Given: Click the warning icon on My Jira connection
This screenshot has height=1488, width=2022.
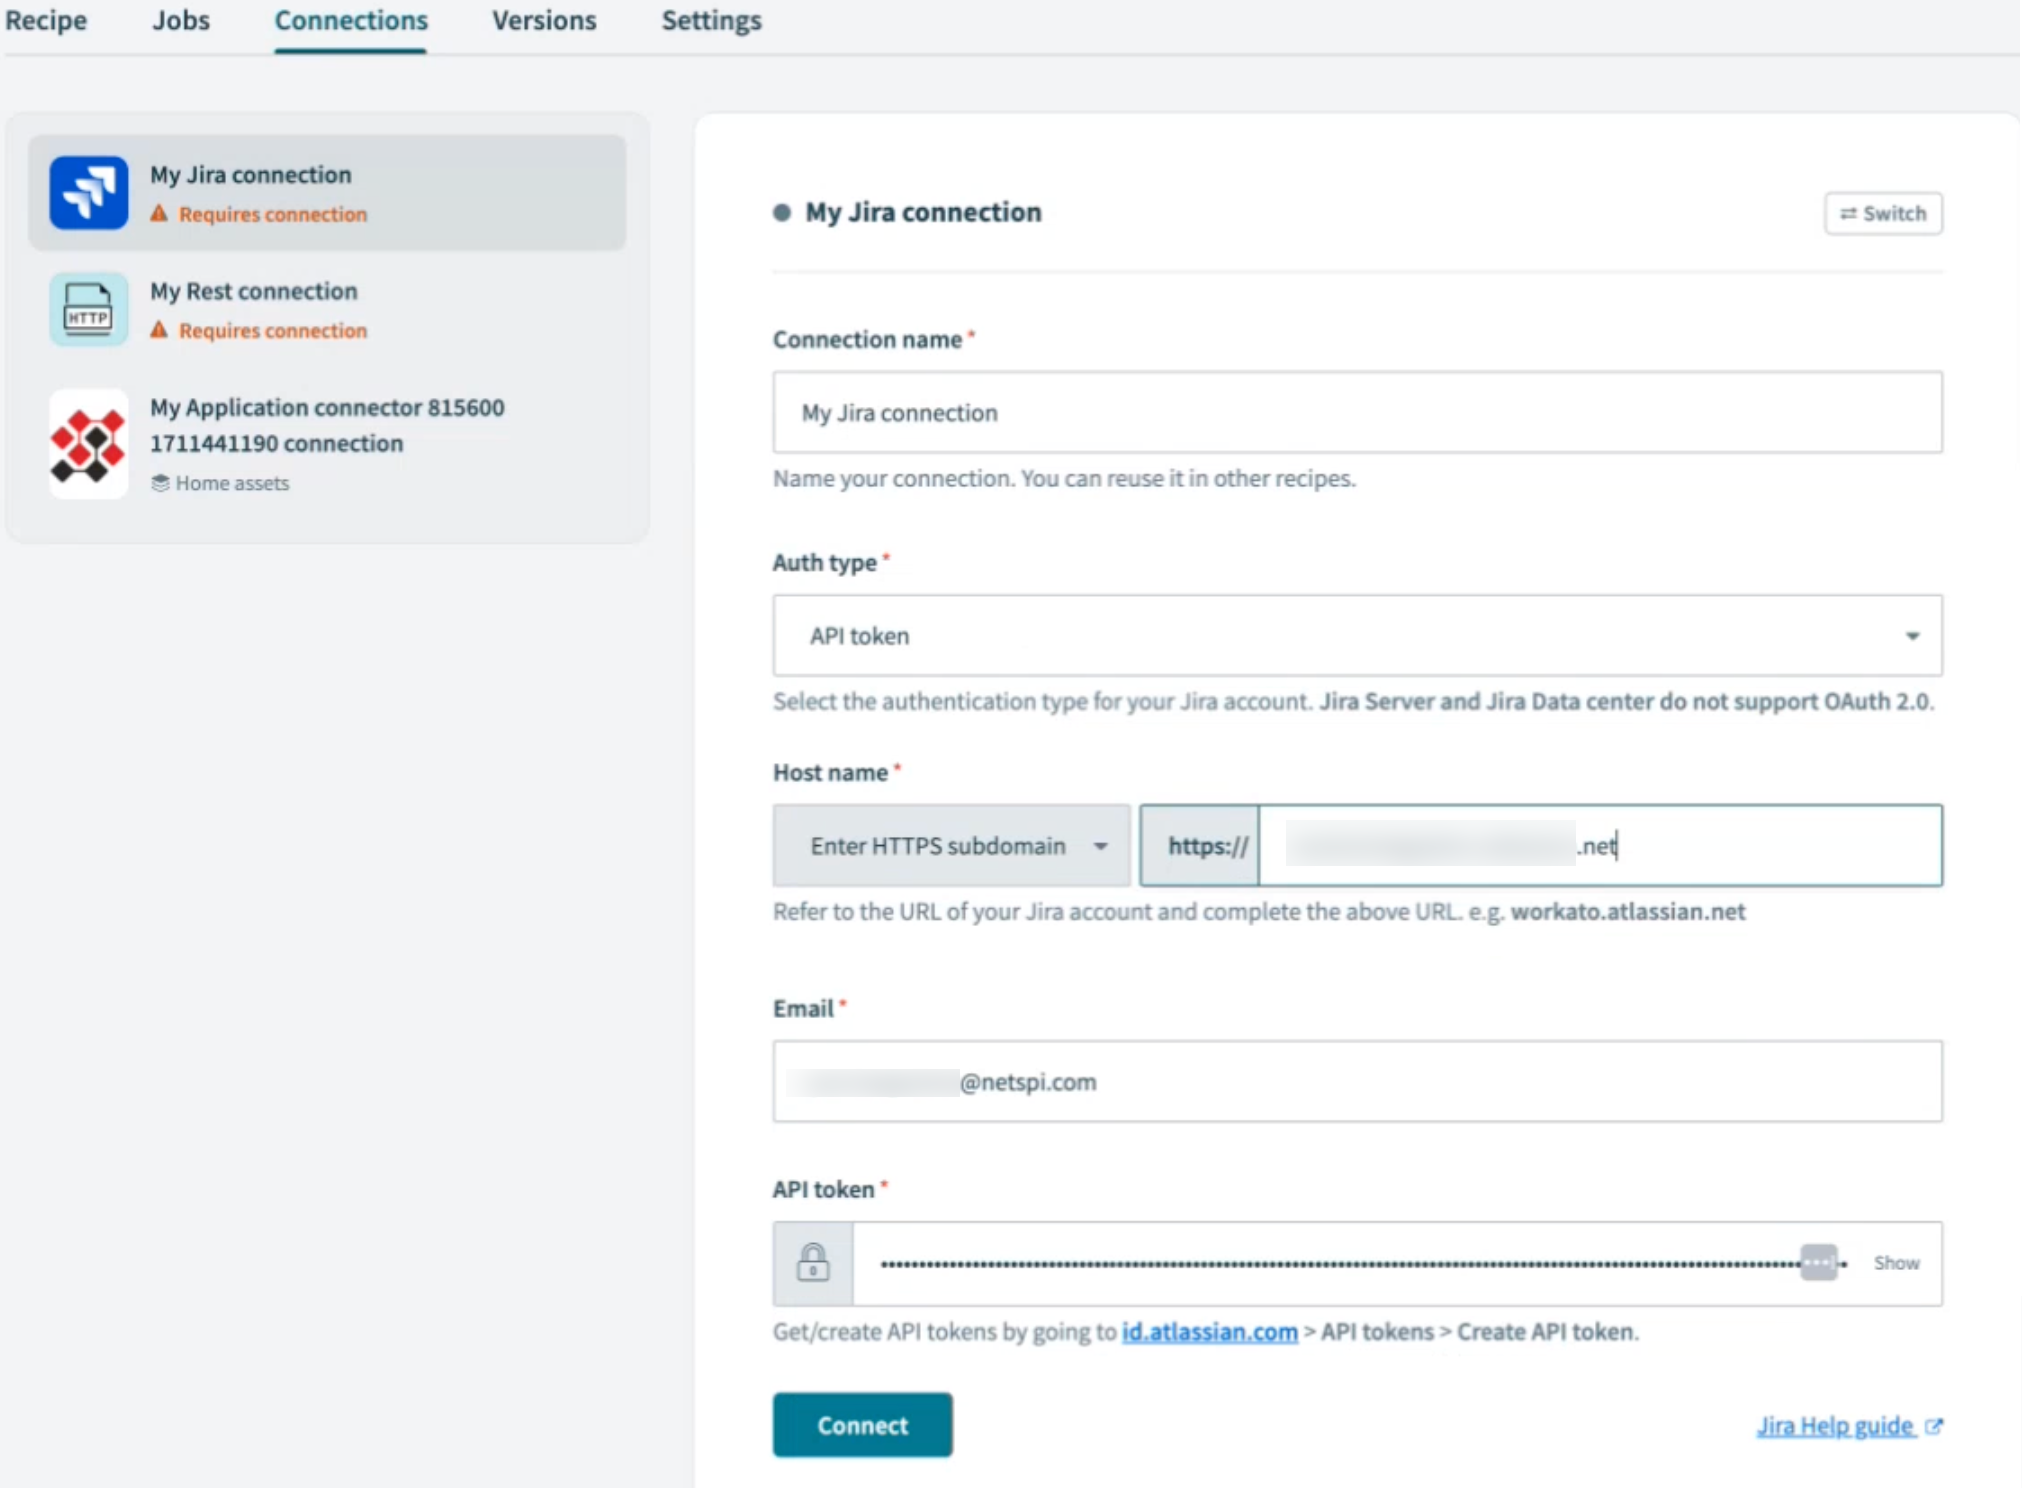Looking at the screenshot, I should point(157,213).
